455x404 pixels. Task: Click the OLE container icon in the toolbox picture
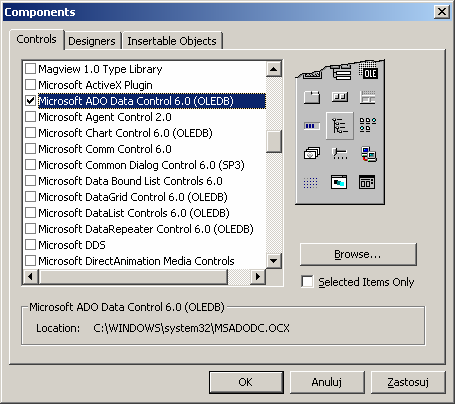370,71
